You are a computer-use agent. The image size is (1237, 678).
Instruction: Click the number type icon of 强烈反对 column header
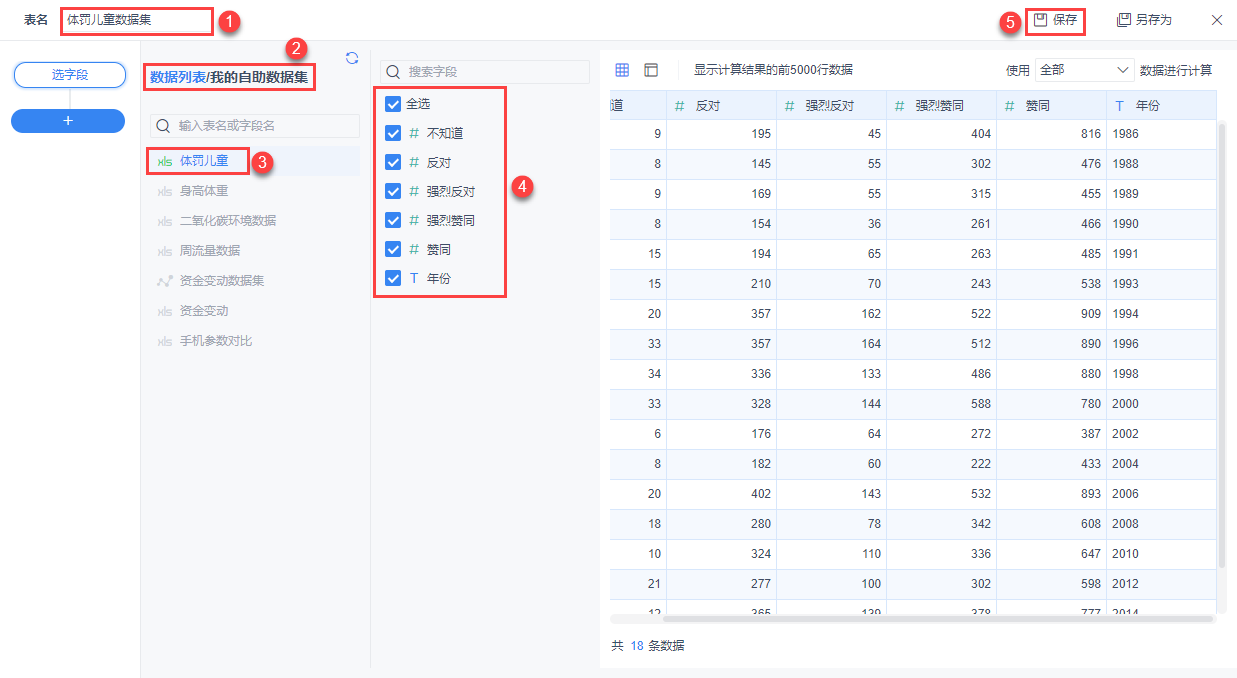(x=790, y=105)
